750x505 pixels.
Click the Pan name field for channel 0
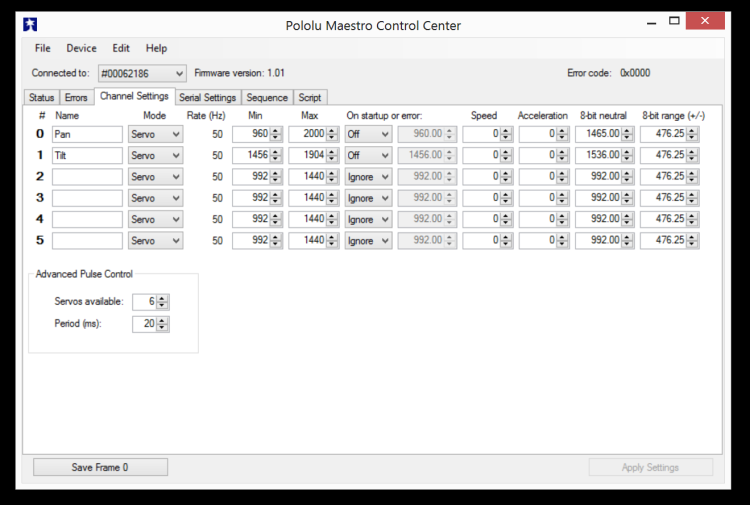tap(87, 134)
